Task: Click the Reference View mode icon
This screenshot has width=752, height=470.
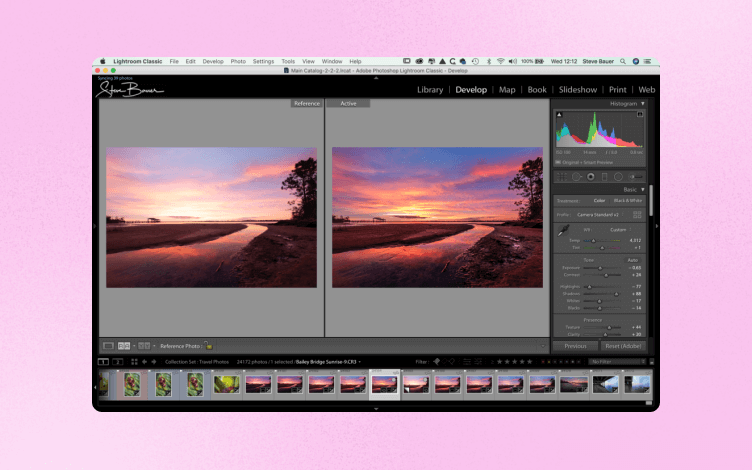Action: click(125, 345)
